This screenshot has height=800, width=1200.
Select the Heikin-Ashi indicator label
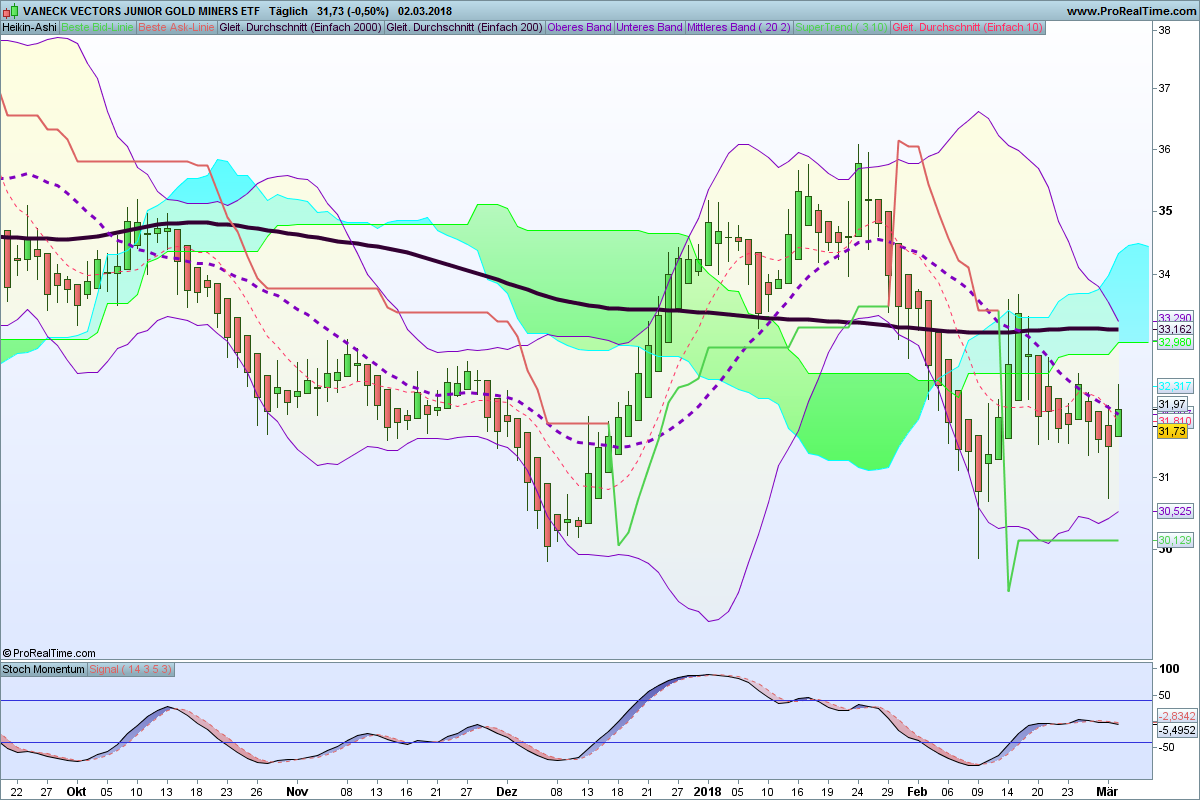[29, 27]
